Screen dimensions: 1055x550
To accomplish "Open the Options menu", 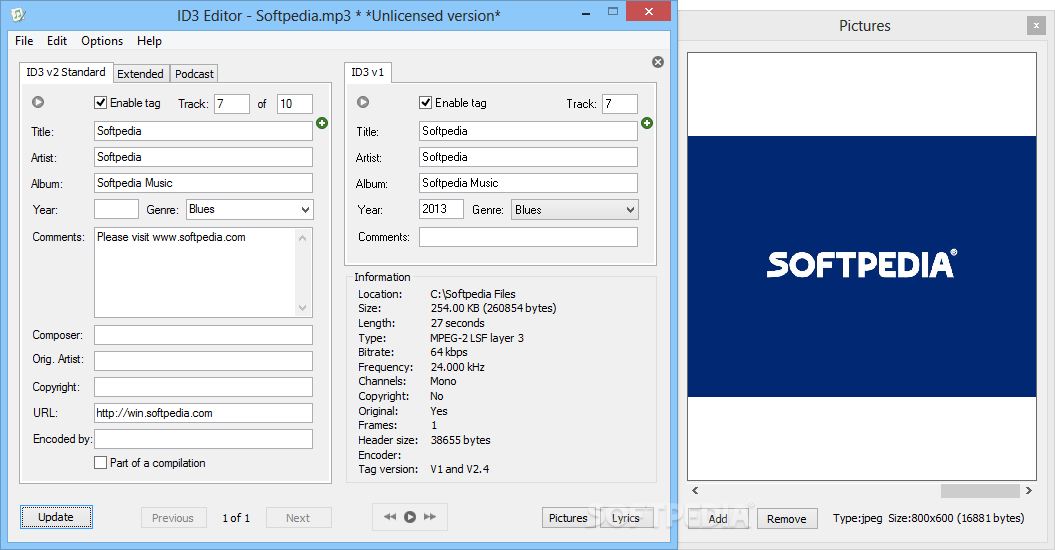I will [102, 41].
